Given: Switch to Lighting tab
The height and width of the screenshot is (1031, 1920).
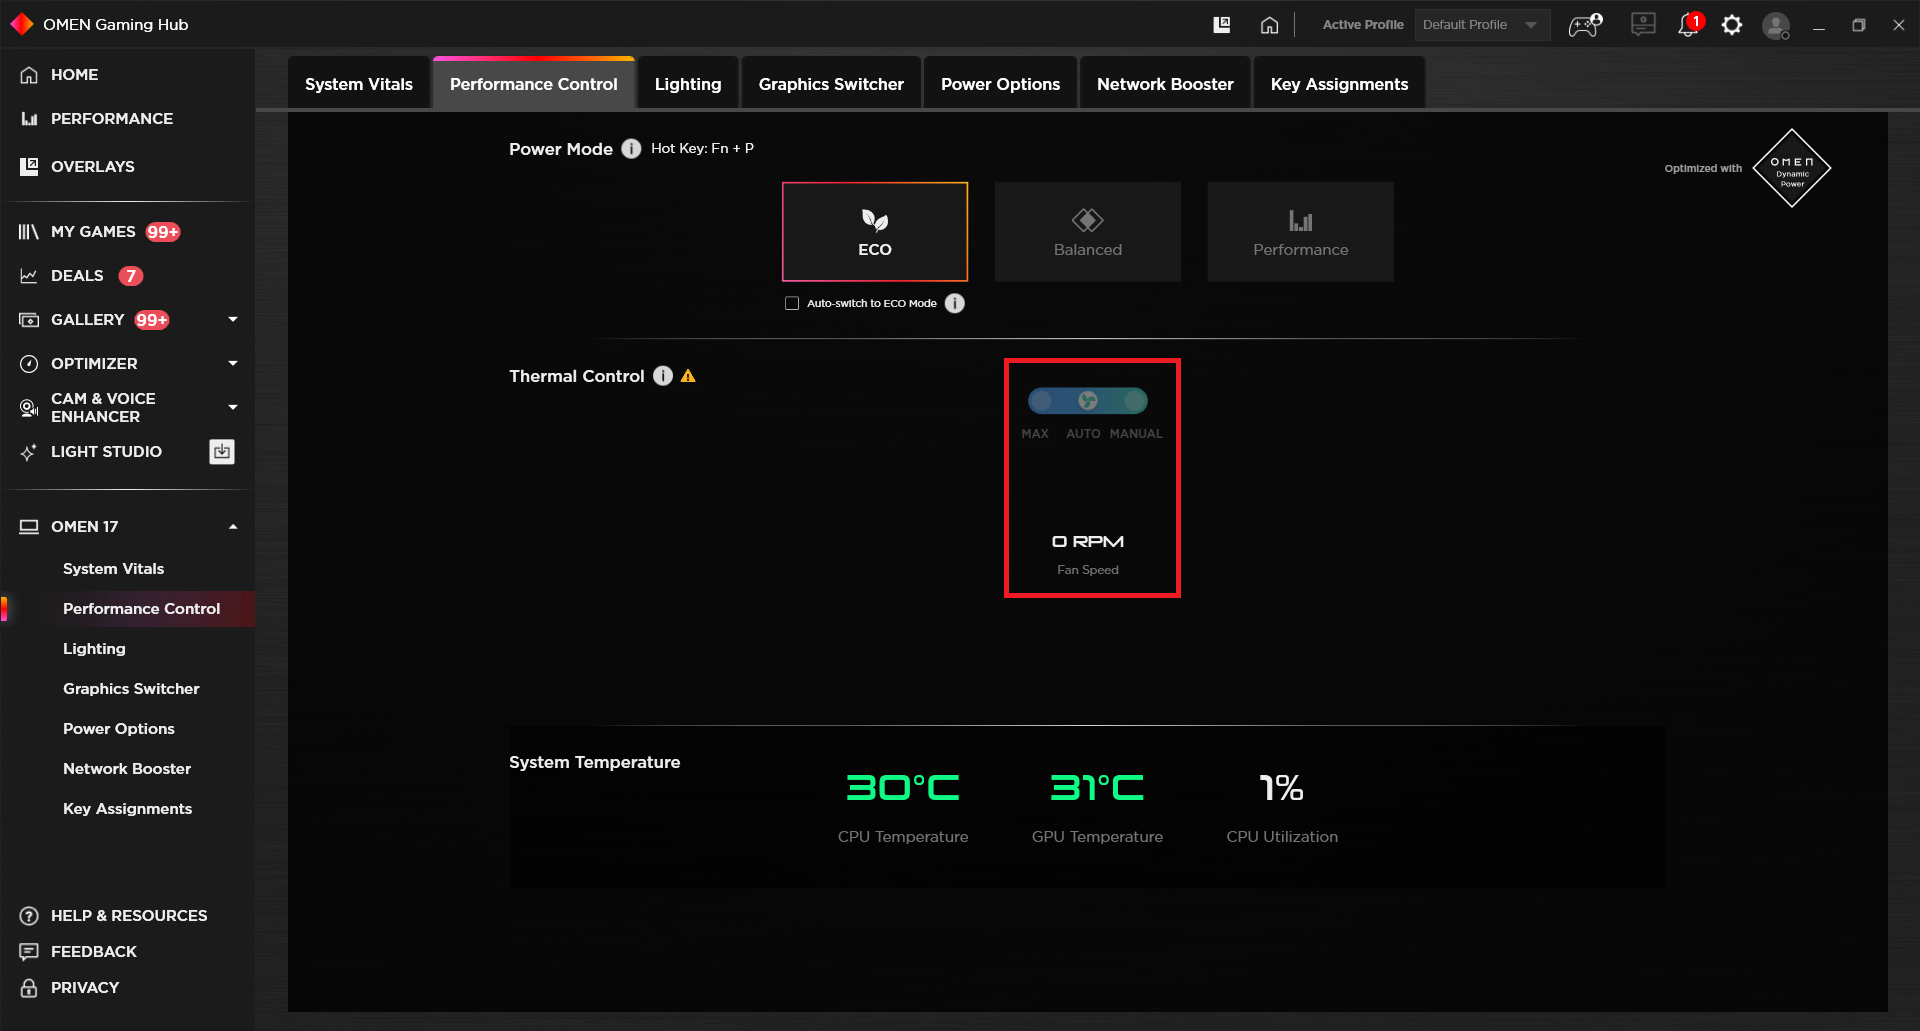Looking at the screenshot, I should (x=688, y=84).
